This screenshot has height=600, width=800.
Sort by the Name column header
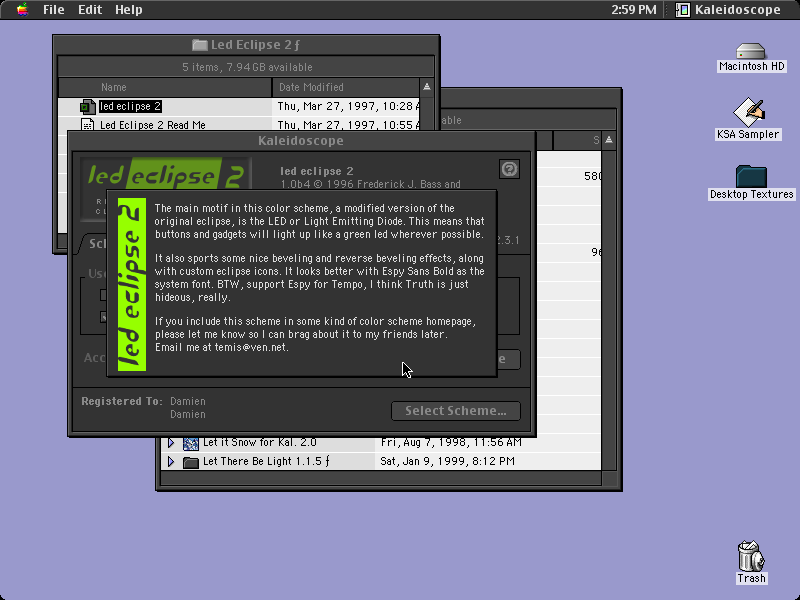coord(165,87)
